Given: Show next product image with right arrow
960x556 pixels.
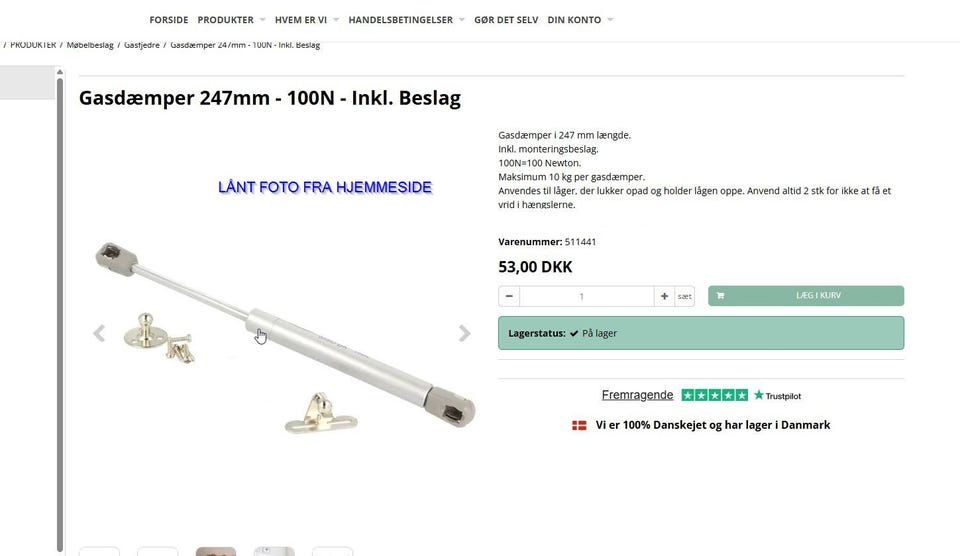Looking at the screenshot, I should [464, 333].
